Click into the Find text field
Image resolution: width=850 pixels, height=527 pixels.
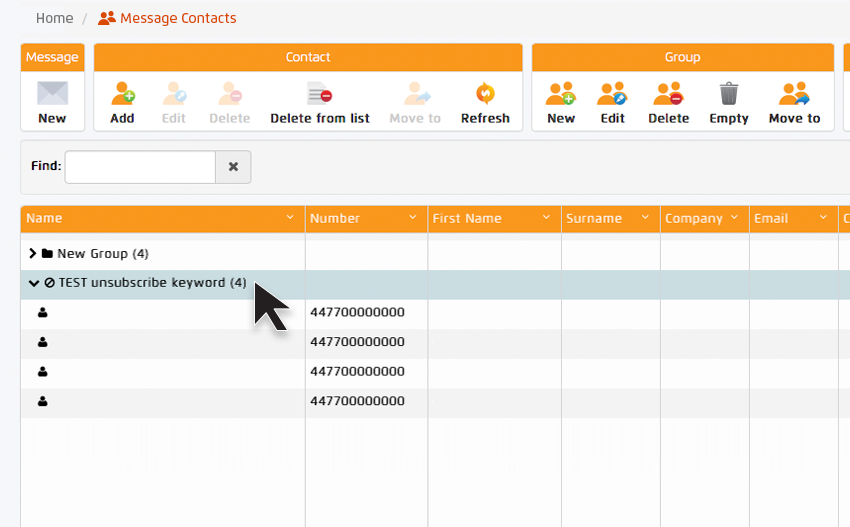[x=140, y=167]
